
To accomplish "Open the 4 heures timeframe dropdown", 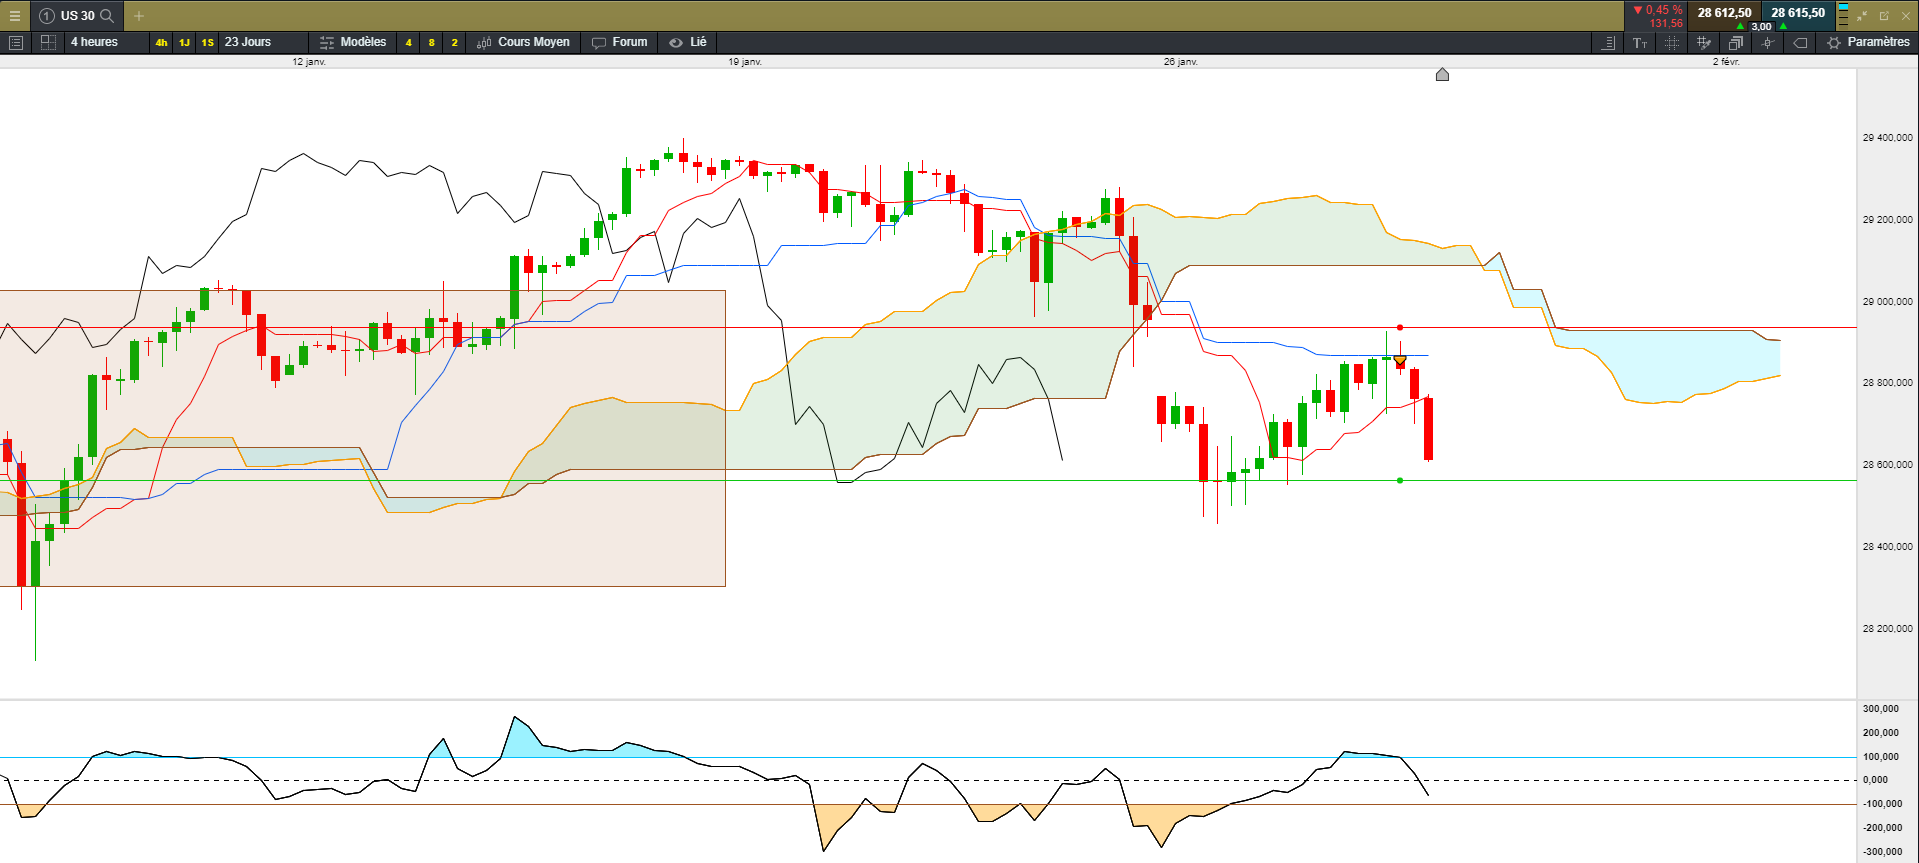I will coord(94,42).
